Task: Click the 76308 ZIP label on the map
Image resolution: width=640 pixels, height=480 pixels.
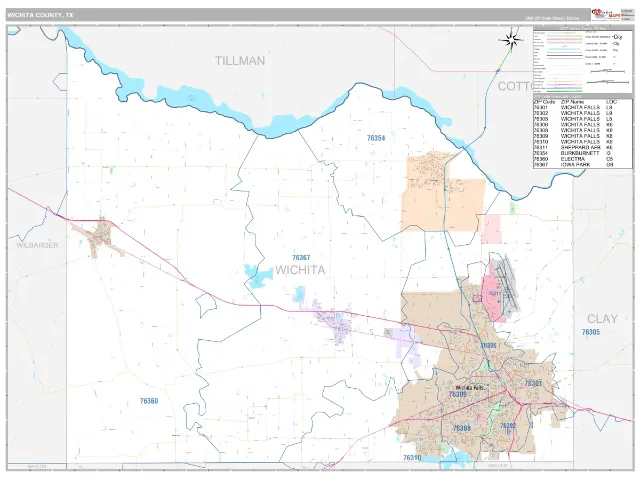Action: (462, 428)
